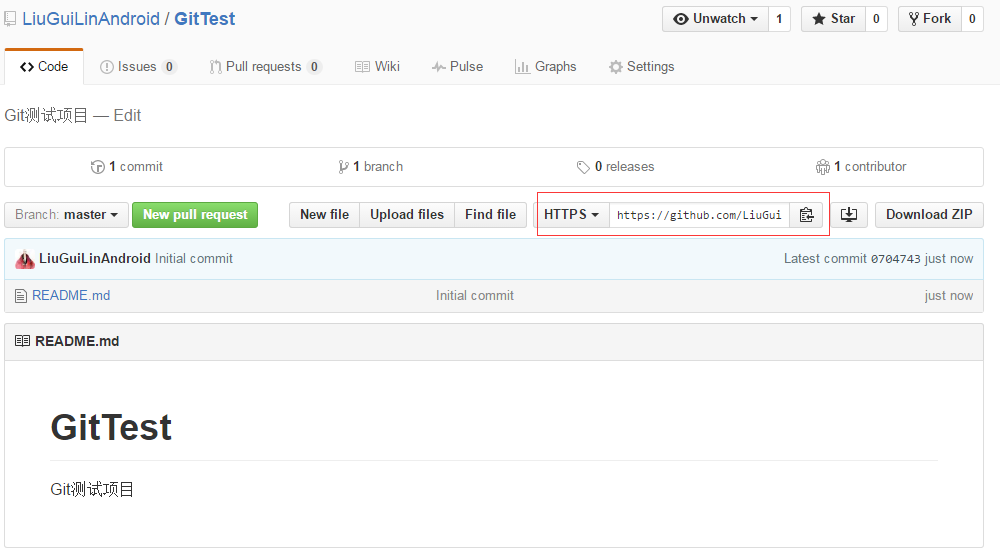The height and width of the screenshot is (556, 1000).
Task: Click the repository book icon beside LiuGuiLinAndroid
Action: 10,19
